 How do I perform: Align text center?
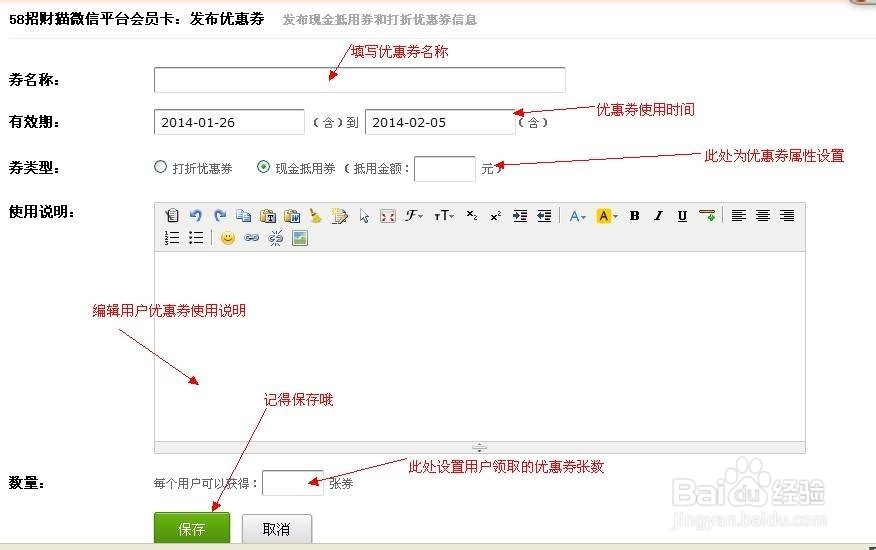[763, 215]
